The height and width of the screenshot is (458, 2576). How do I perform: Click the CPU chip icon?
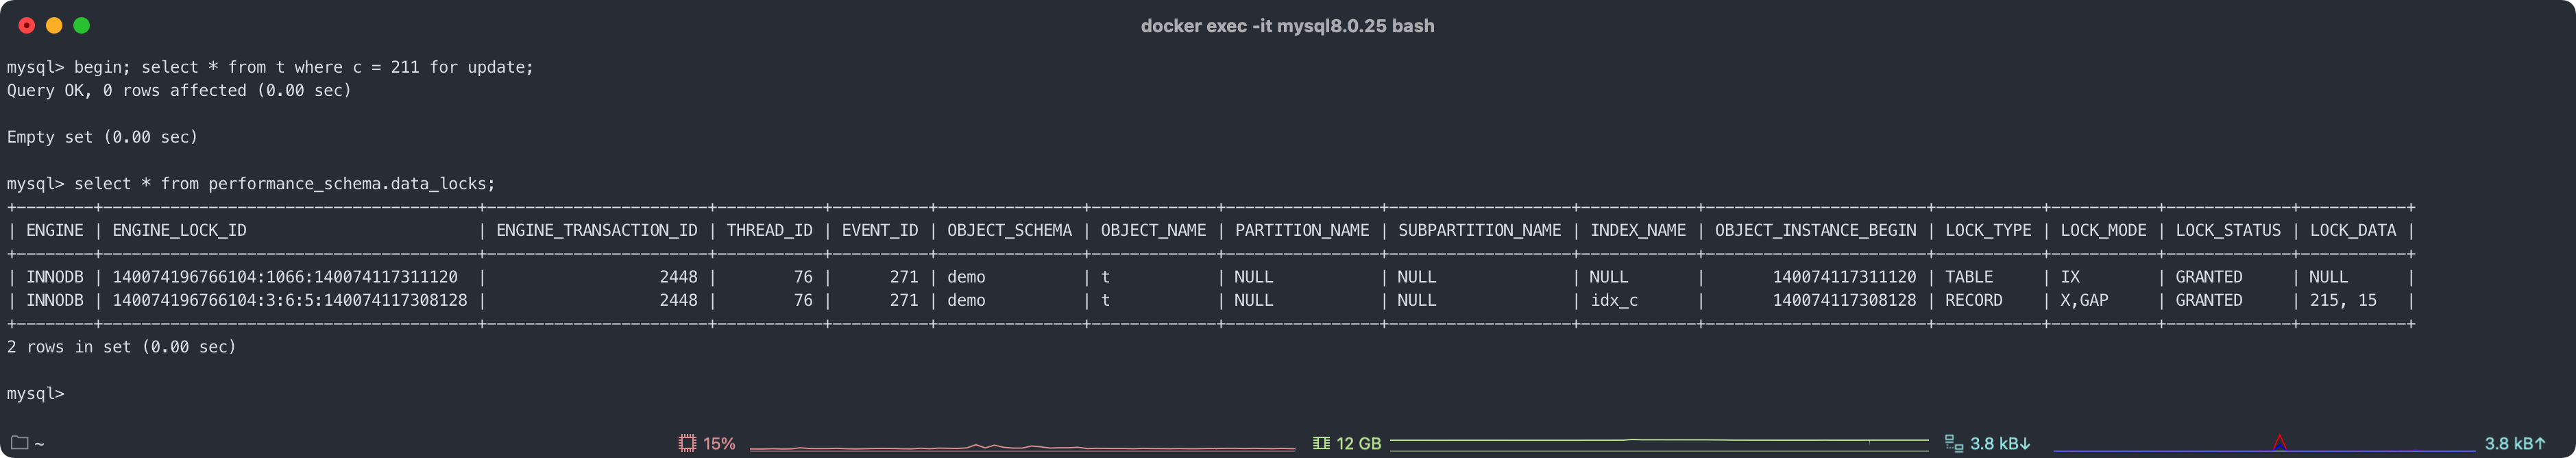(687, 443)
